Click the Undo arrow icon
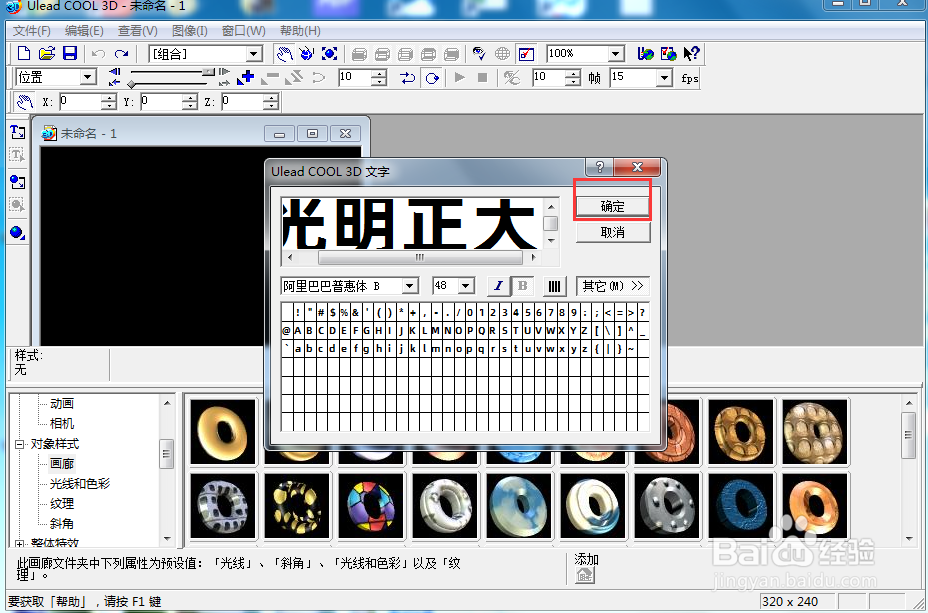The width and height of the screenshot is (928, 613). [98, 54]
